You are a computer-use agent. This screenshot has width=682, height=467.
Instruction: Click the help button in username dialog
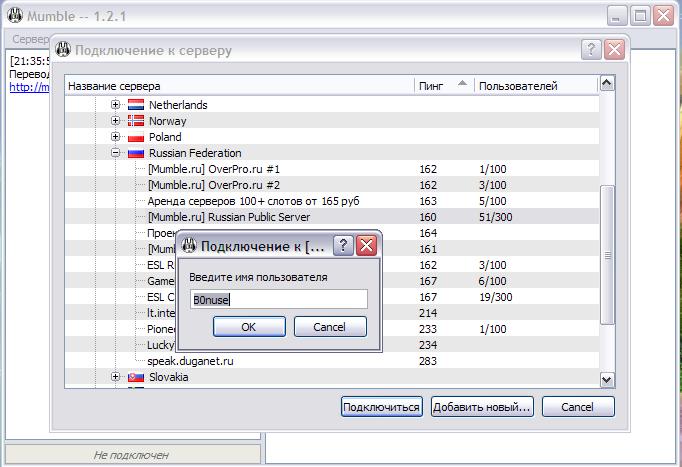[342, 246]
